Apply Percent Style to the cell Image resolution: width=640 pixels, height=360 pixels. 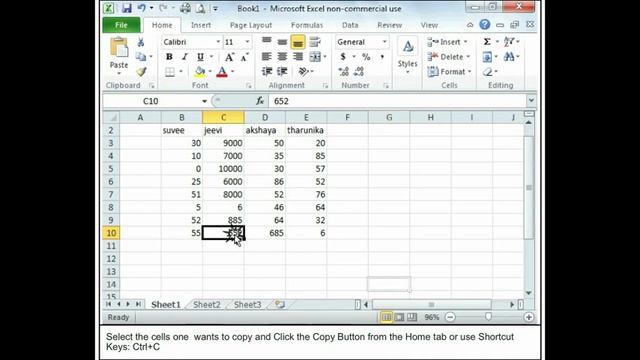pos(366,57)
